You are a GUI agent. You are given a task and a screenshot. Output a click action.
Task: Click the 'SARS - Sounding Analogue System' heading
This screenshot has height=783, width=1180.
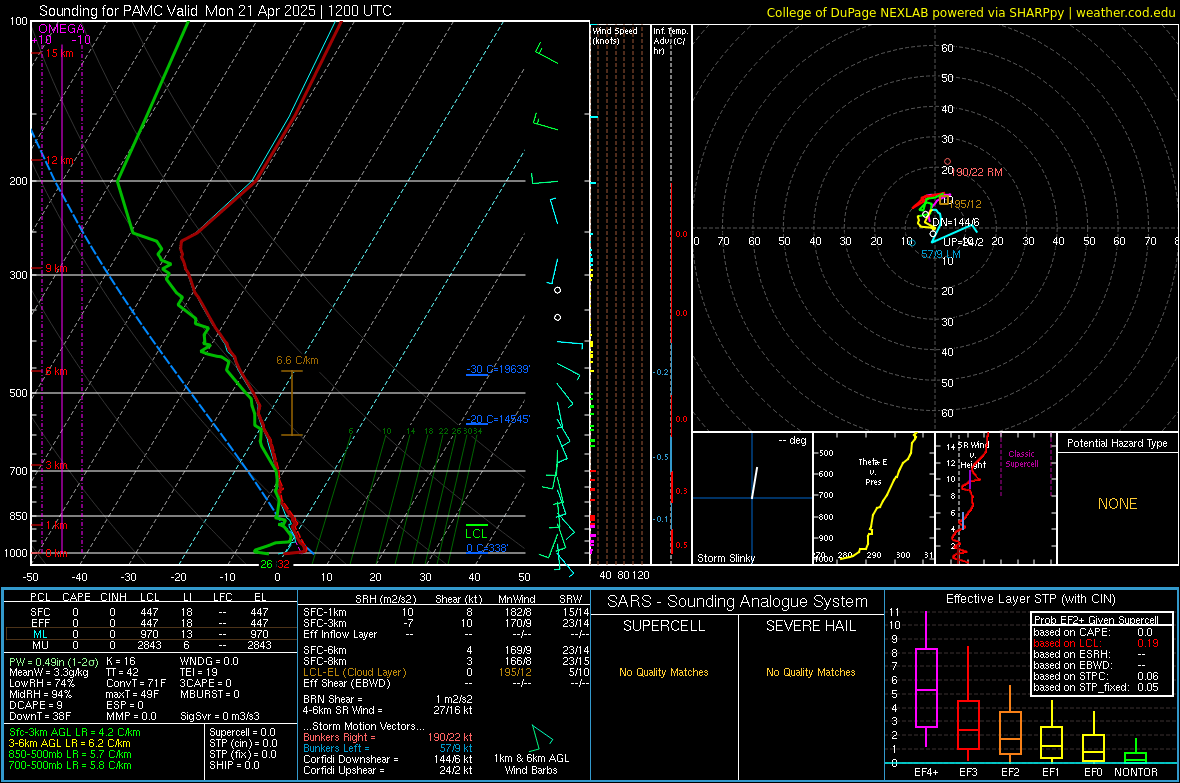(738, 602)
